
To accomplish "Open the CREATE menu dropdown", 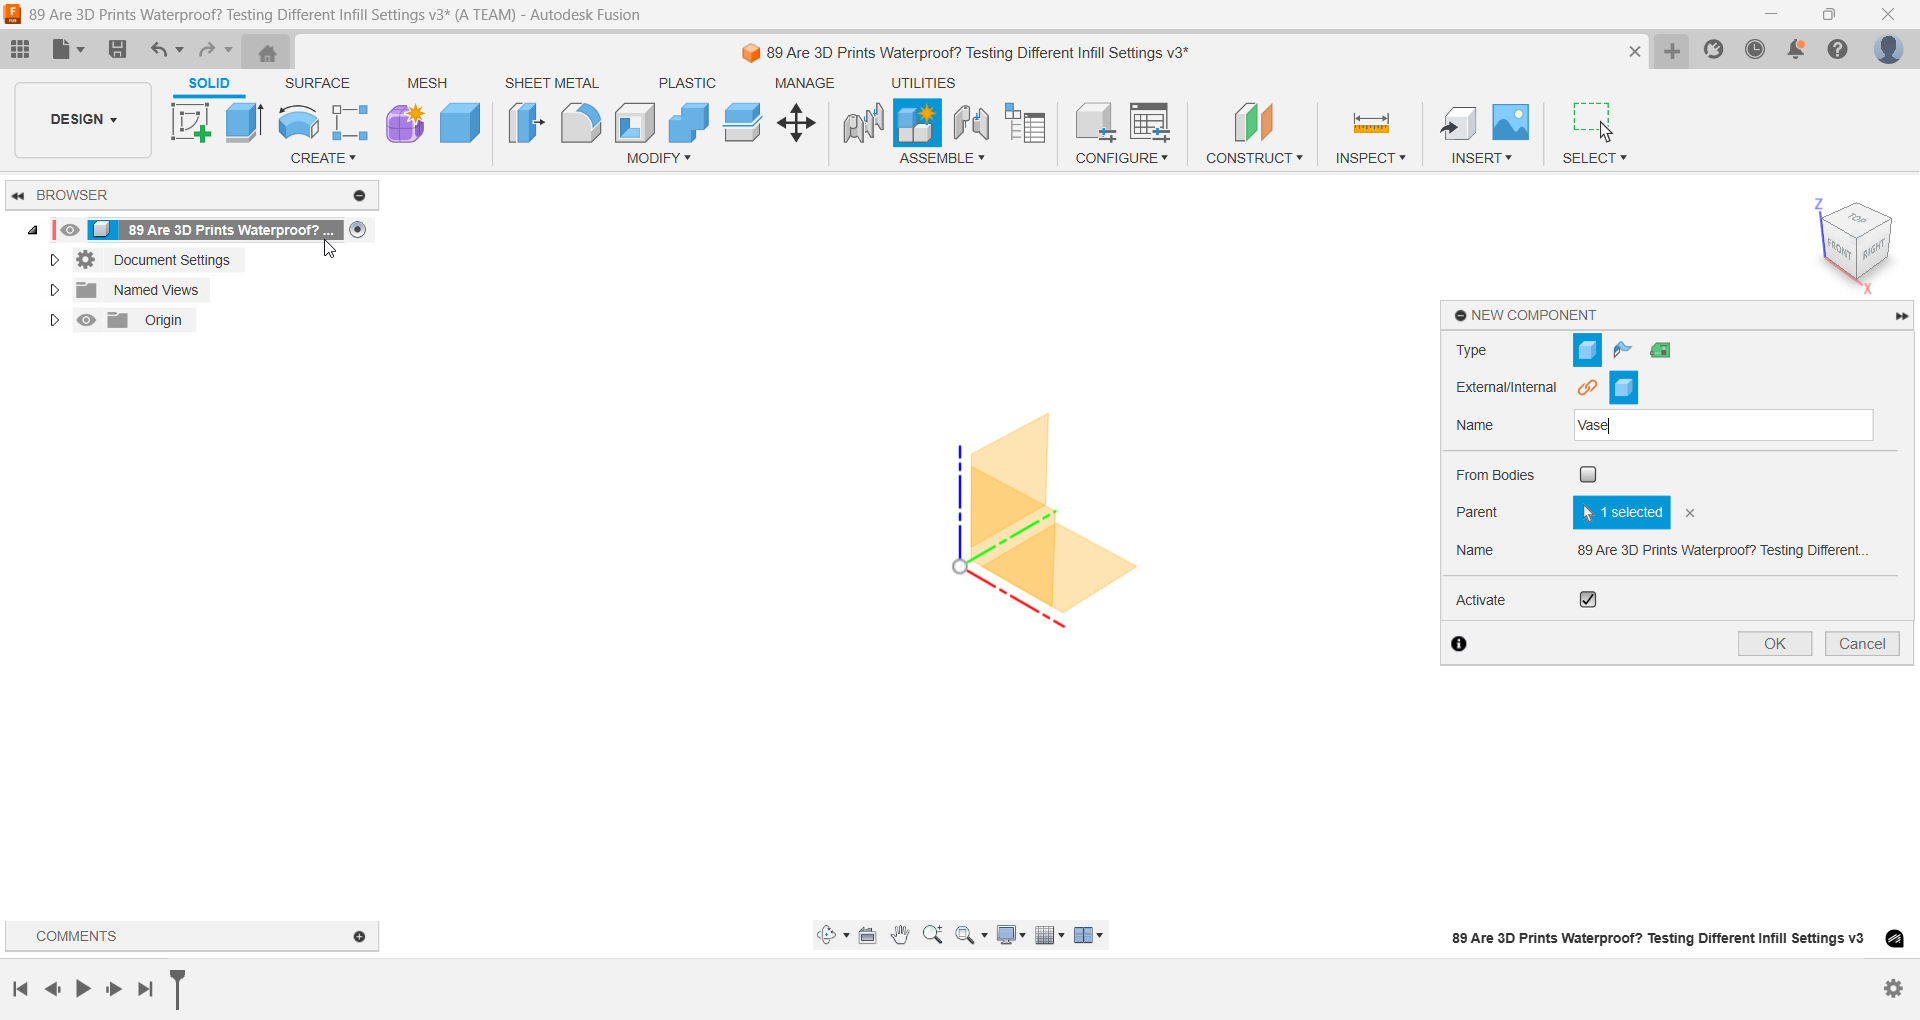I will [x=323, y=158].
